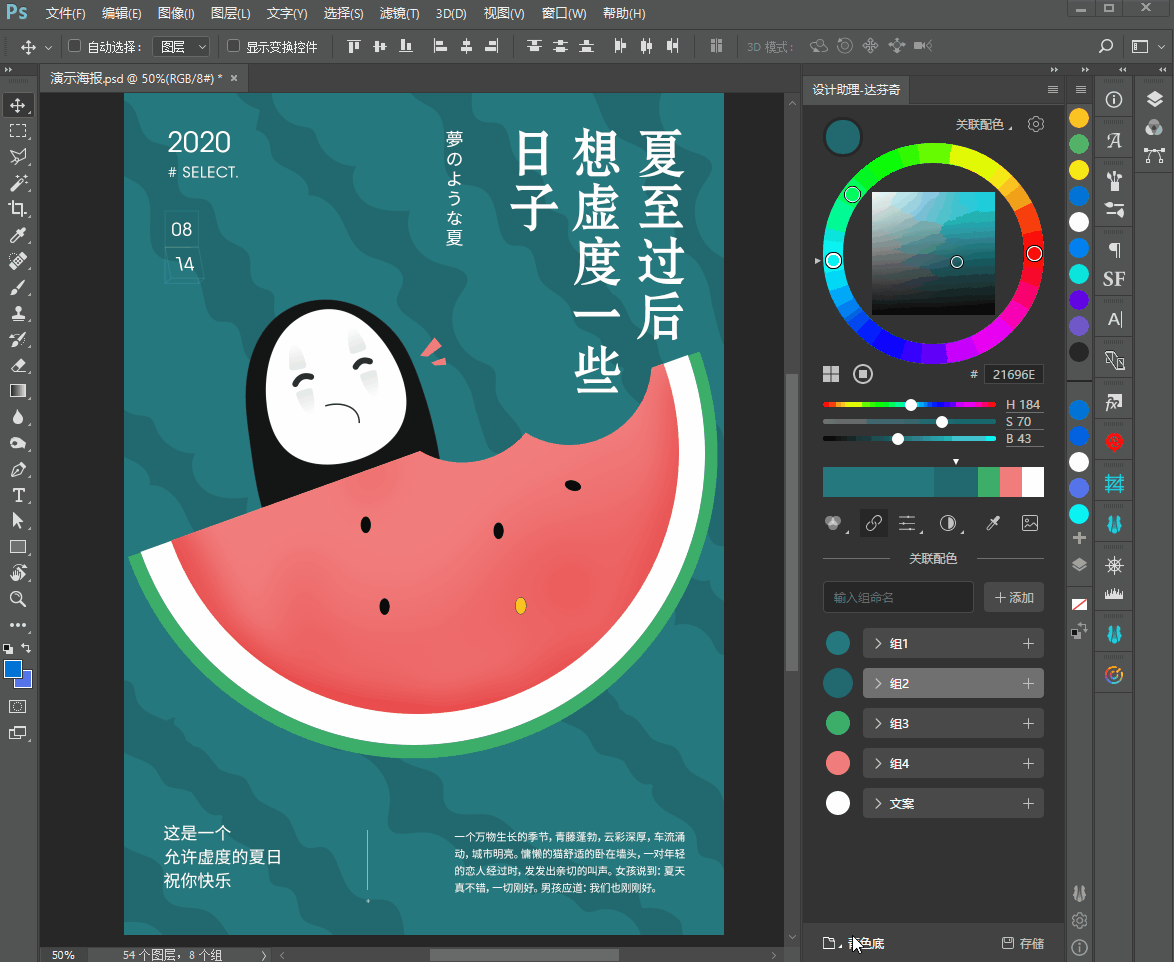Image resolution: width=1174 pixels, height=962 pixels.
Task: Add color to 组3 with plus
Action: (1028, 724)
